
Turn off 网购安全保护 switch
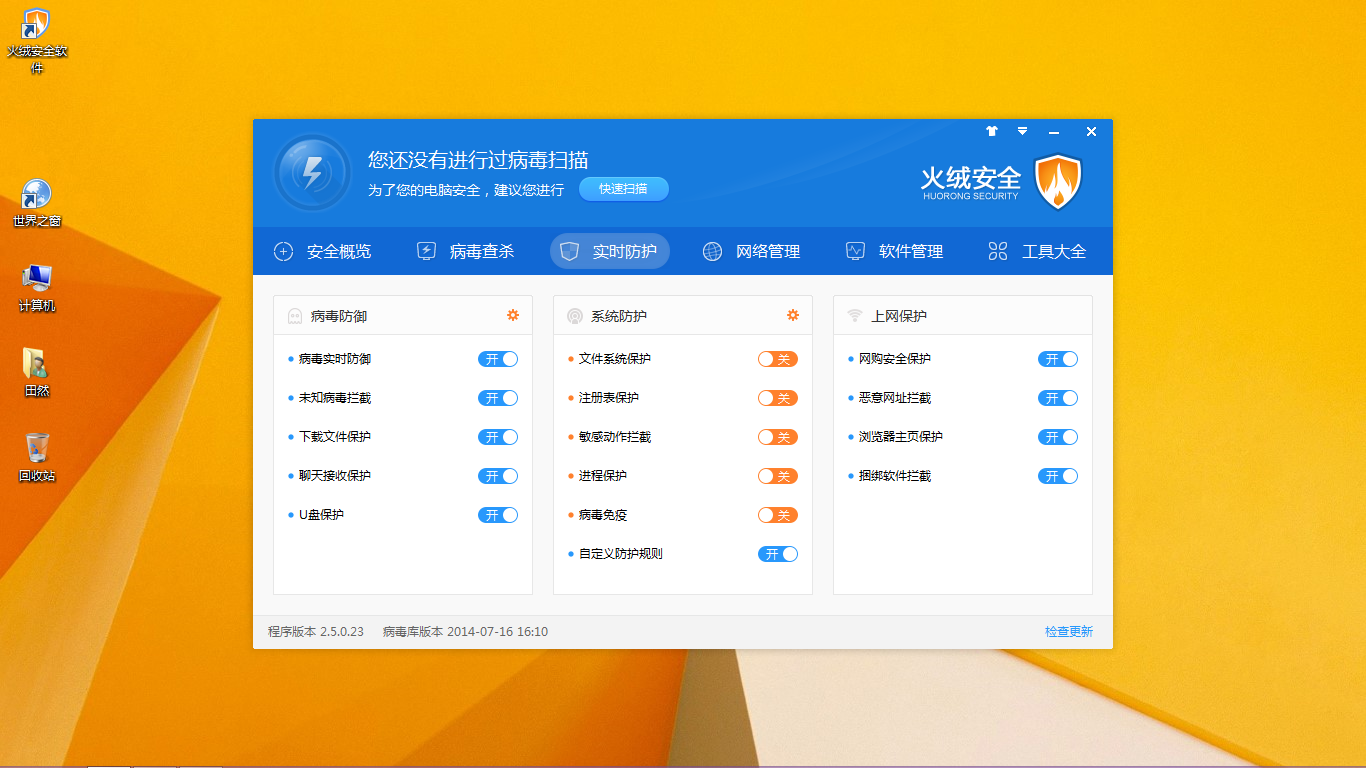pos(1058,359)
